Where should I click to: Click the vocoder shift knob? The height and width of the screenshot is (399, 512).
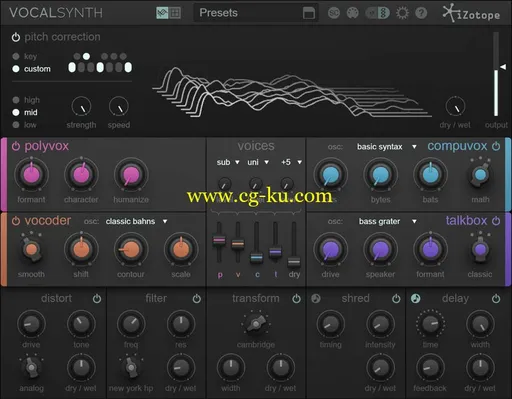pyautogui.click(x=81, y=249)
